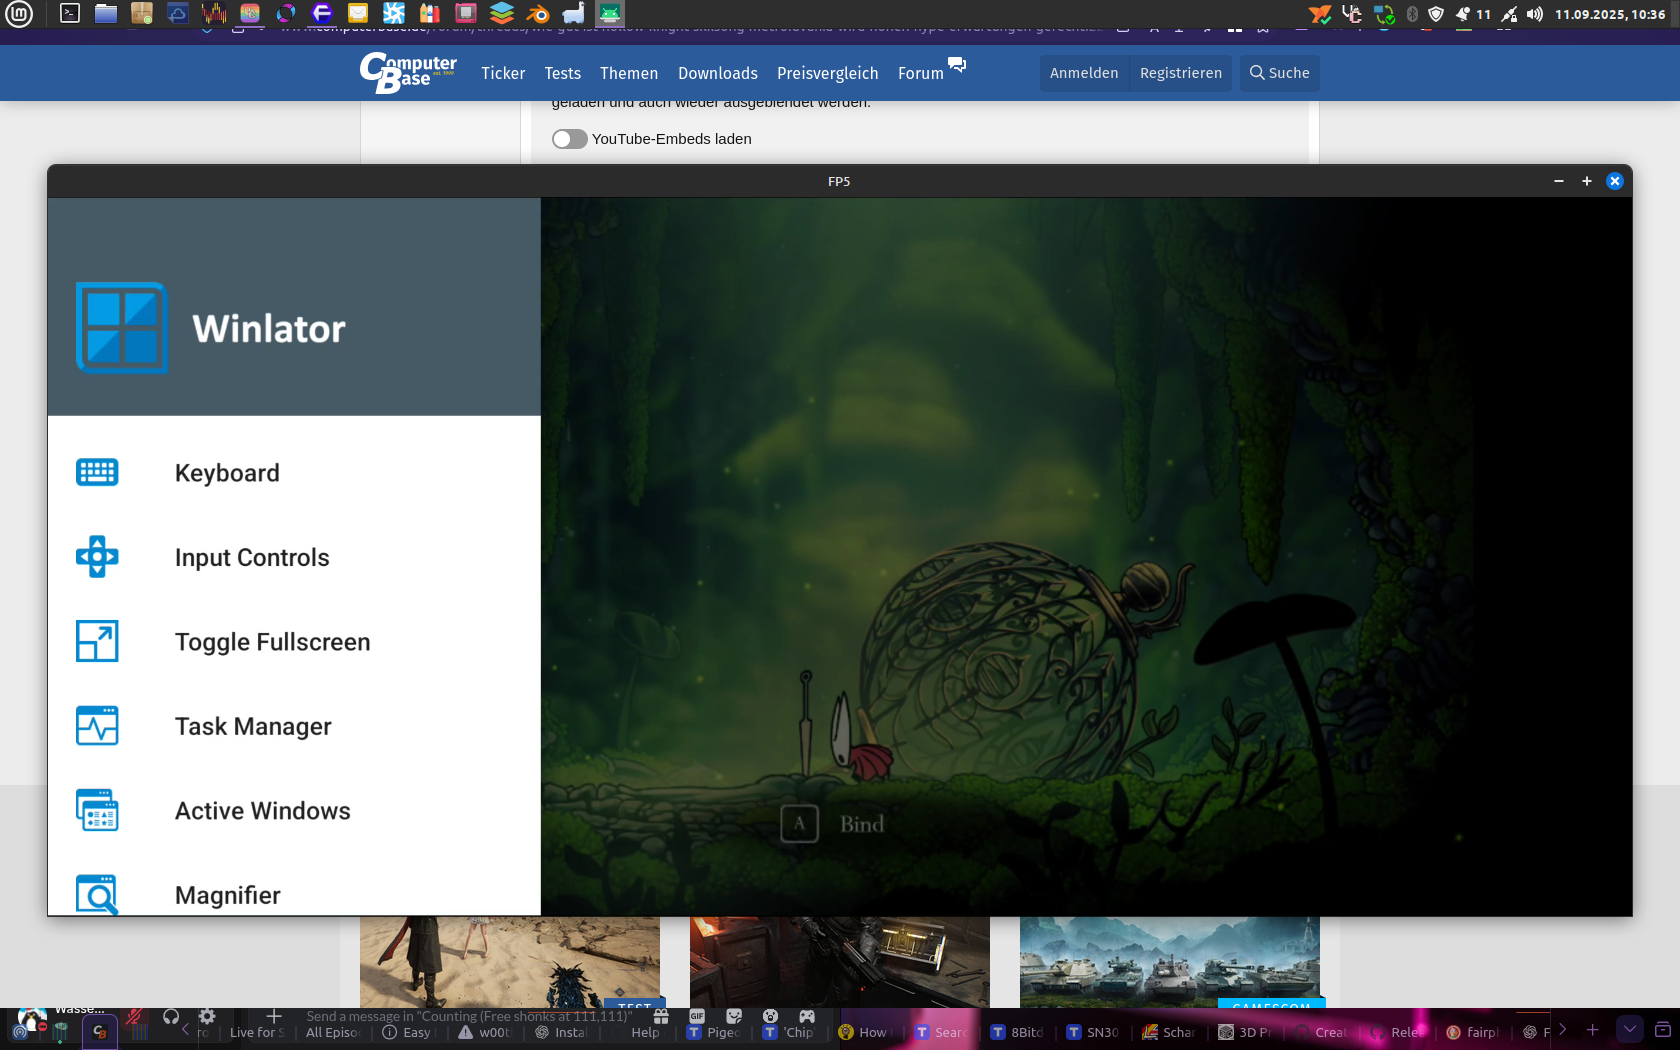Click the Magnifier icon in Winlator menu
This screenshot has height=1050, width=1680.
pos(97,894)
